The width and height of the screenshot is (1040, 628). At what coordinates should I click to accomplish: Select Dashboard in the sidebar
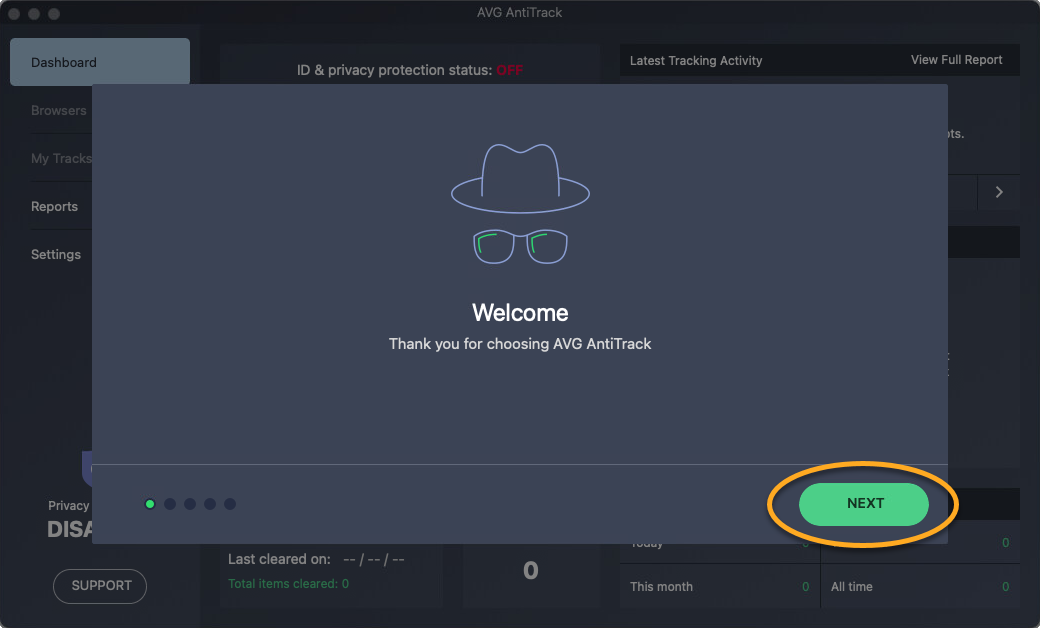[99, 62]
